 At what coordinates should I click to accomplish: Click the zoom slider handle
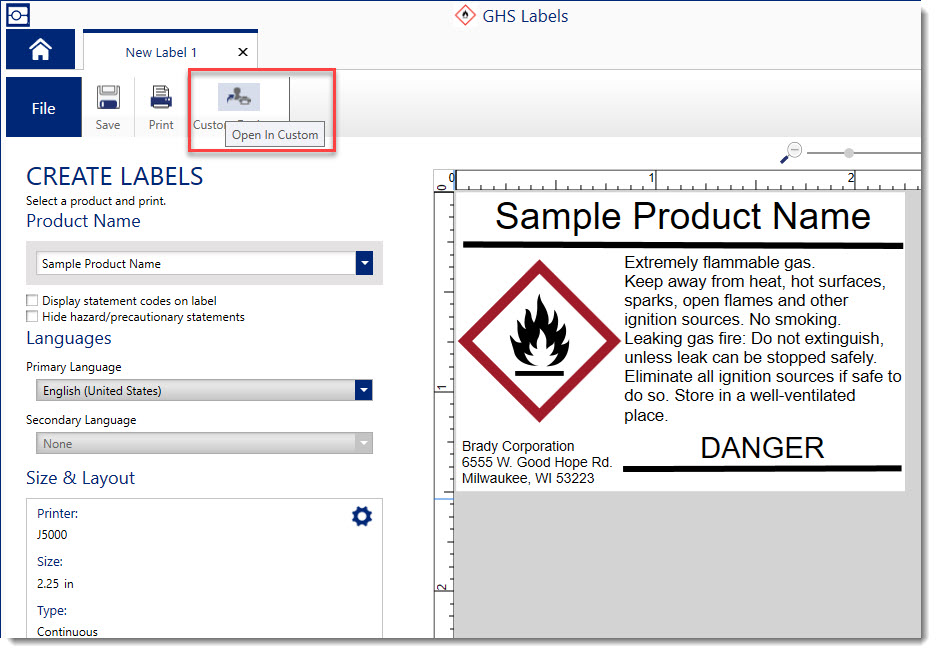click(x=849, y=153)
